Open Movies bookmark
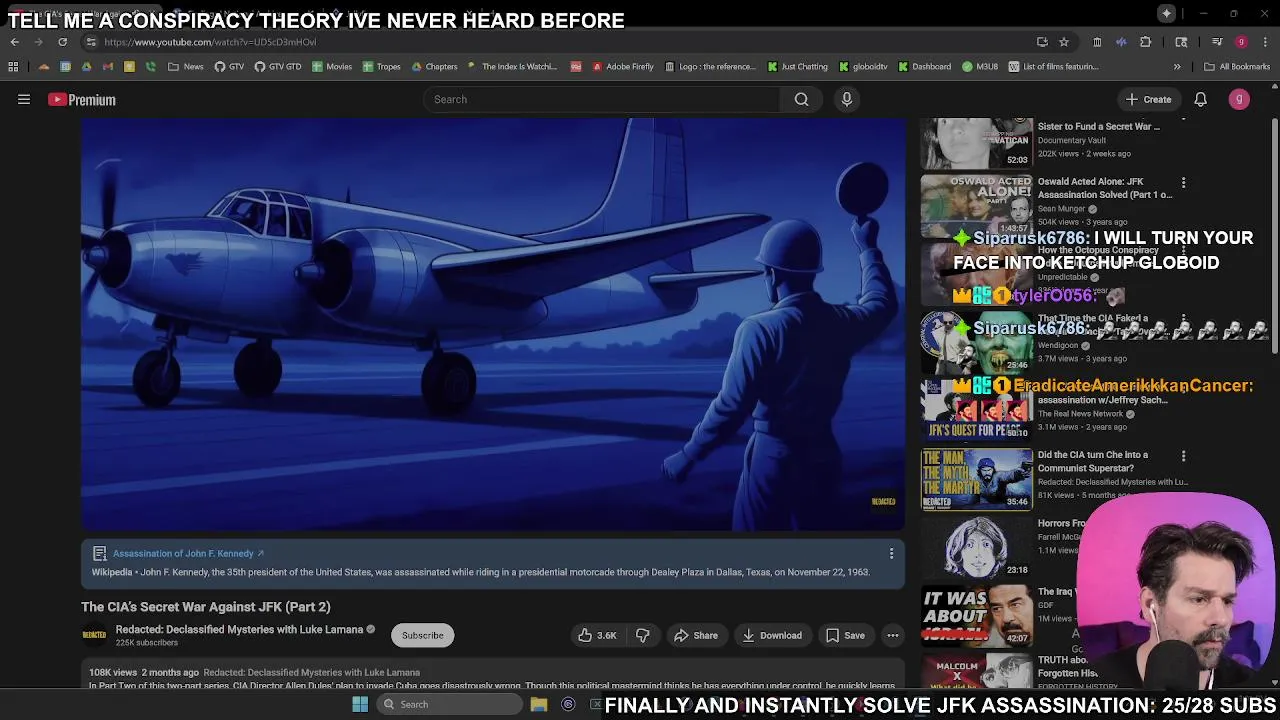Screen dimensions: 1280x720 coord(332,66)
